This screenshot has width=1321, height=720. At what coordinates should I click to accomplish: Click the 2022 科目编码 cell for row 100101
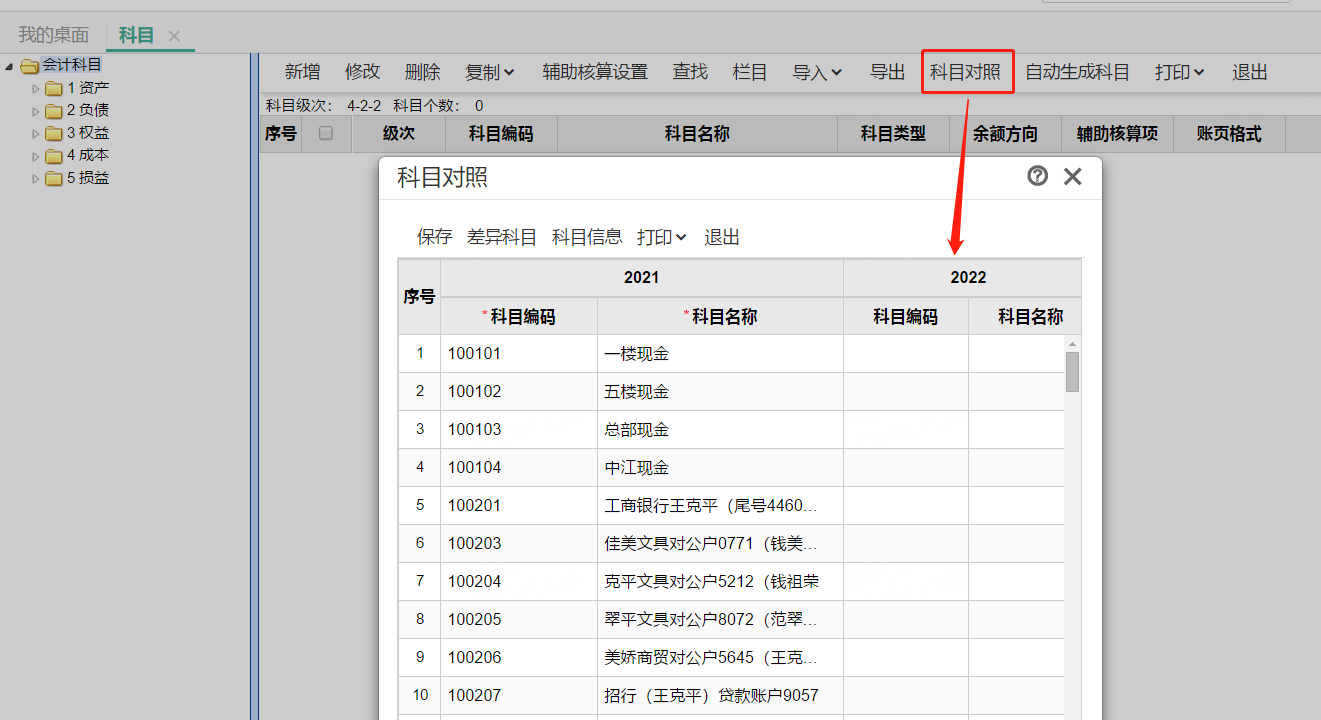pos(905,353)
